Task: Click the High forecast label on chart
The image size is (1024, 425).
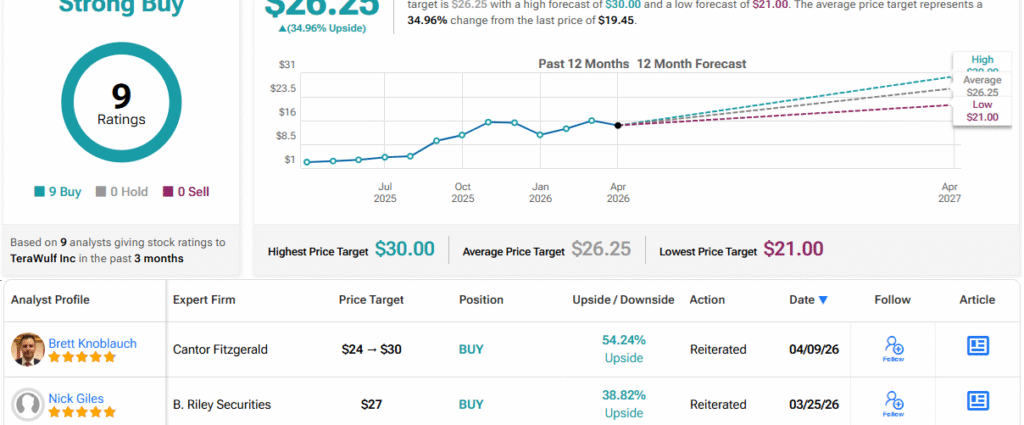Action: (981, 62)
